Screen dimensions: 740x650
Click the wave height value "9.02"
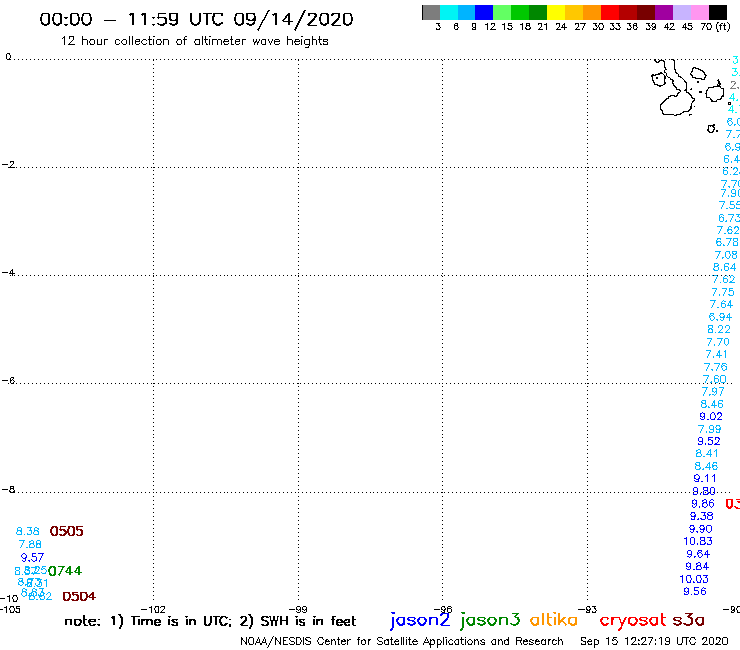[711, 416]
